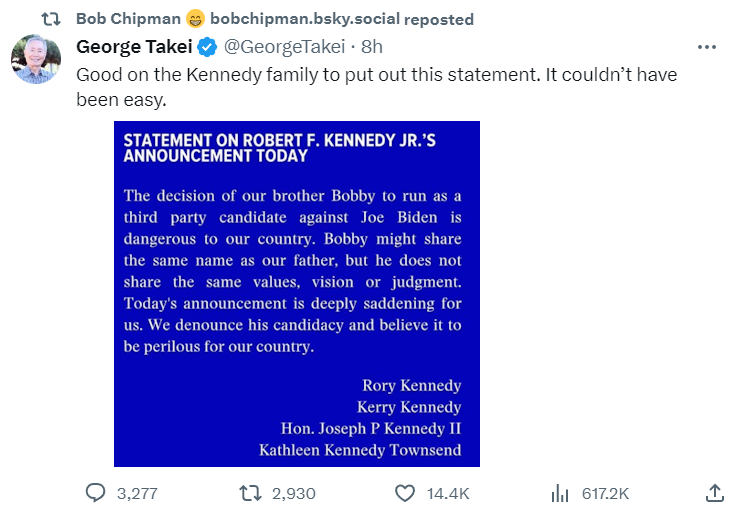
Task: Click the repost indicator icon beside Bob Chipman
Action: click(x=51, y=19)
